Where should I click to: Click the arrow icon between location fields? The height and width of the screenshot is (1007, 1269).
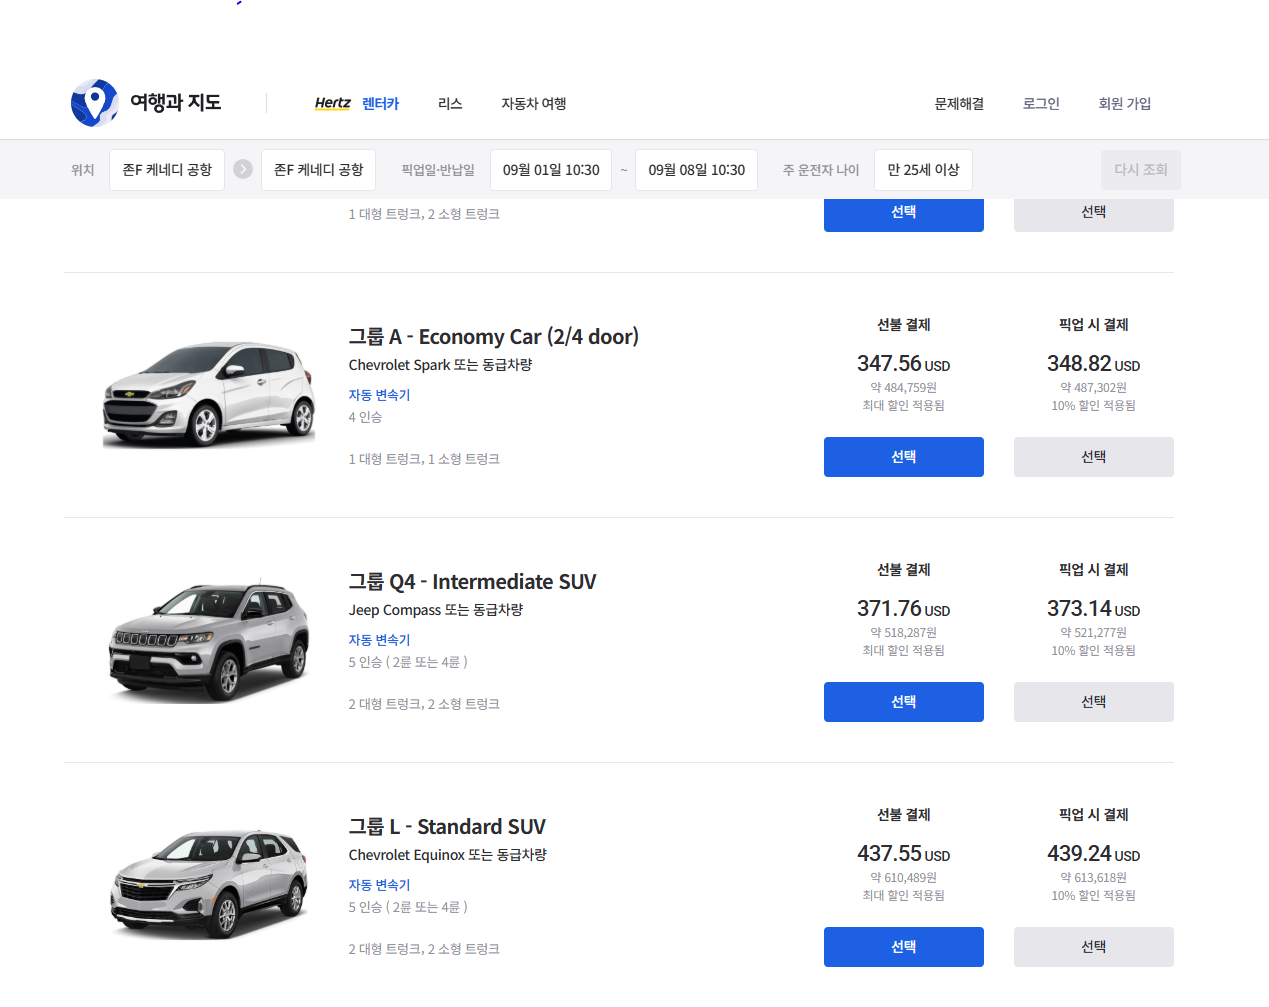[x=243, y=169]
